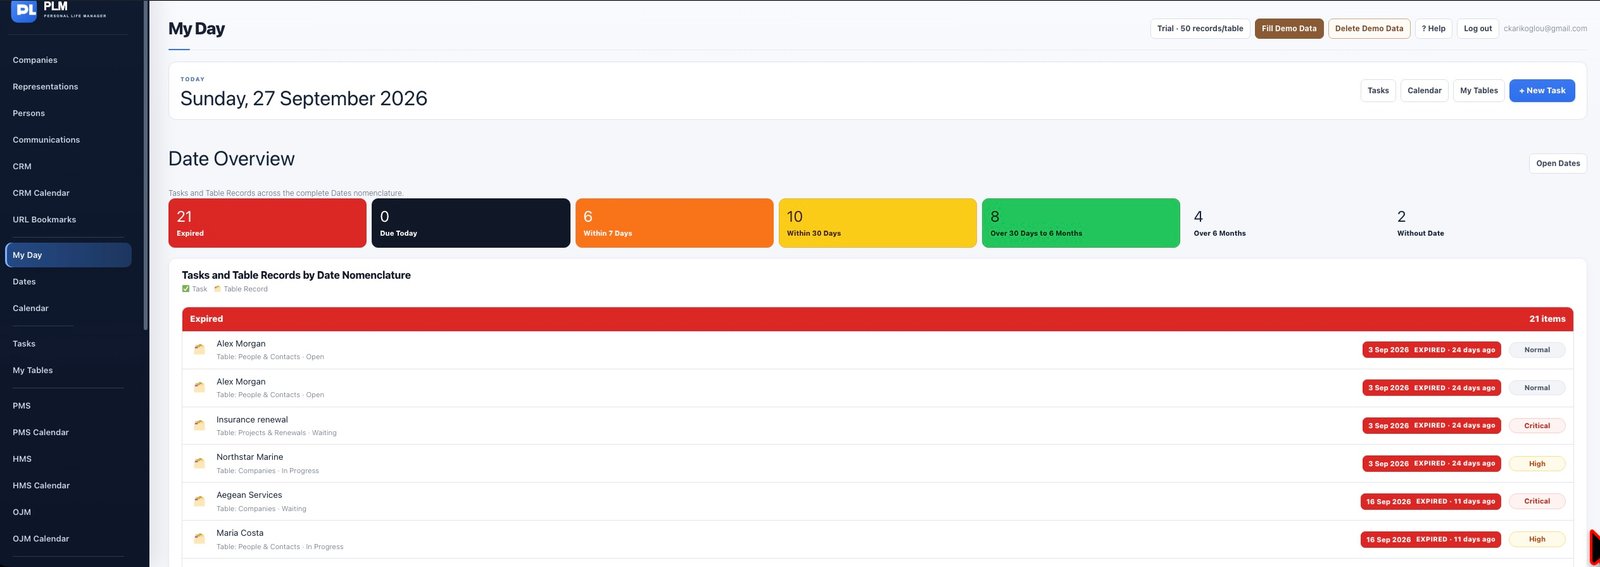Select green Over 30 Days to 6 Months card
The width and height of the screenshot is (1600, 567).
1081,223
